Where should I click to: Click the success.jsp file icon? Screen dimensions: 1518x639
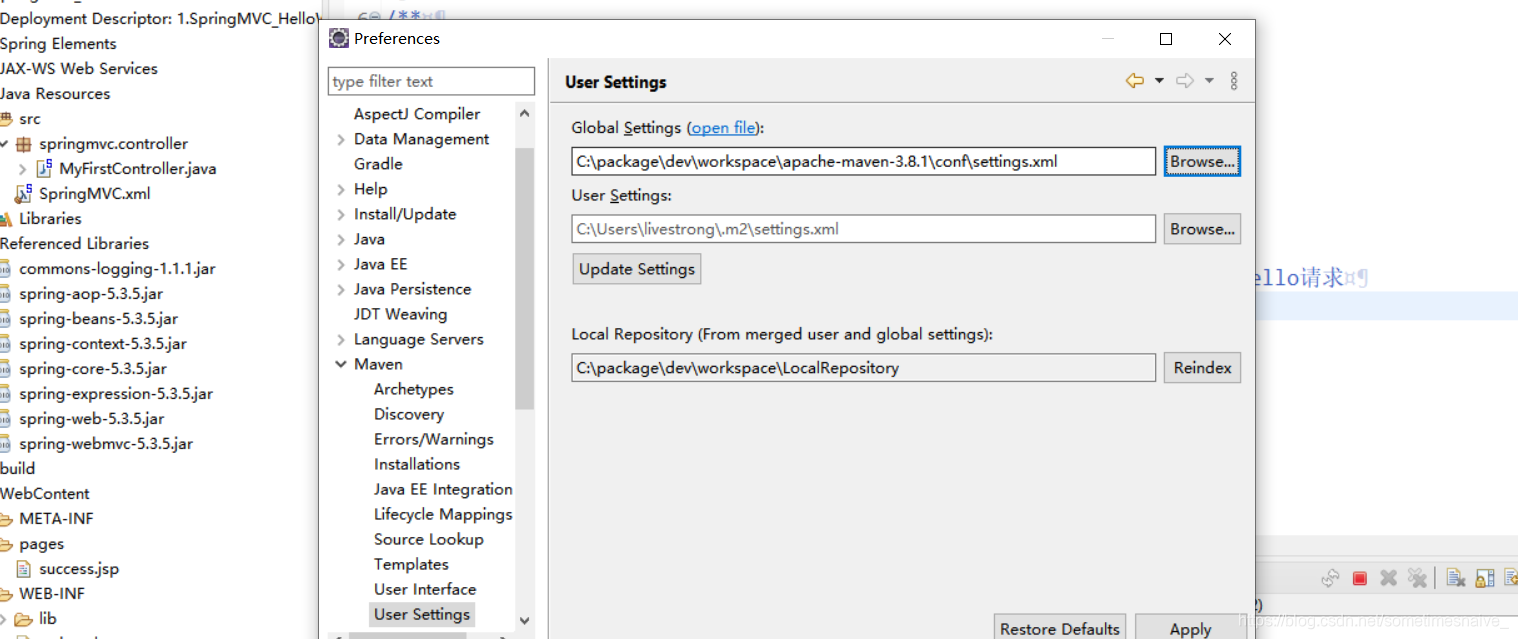[x=24, y=569]
